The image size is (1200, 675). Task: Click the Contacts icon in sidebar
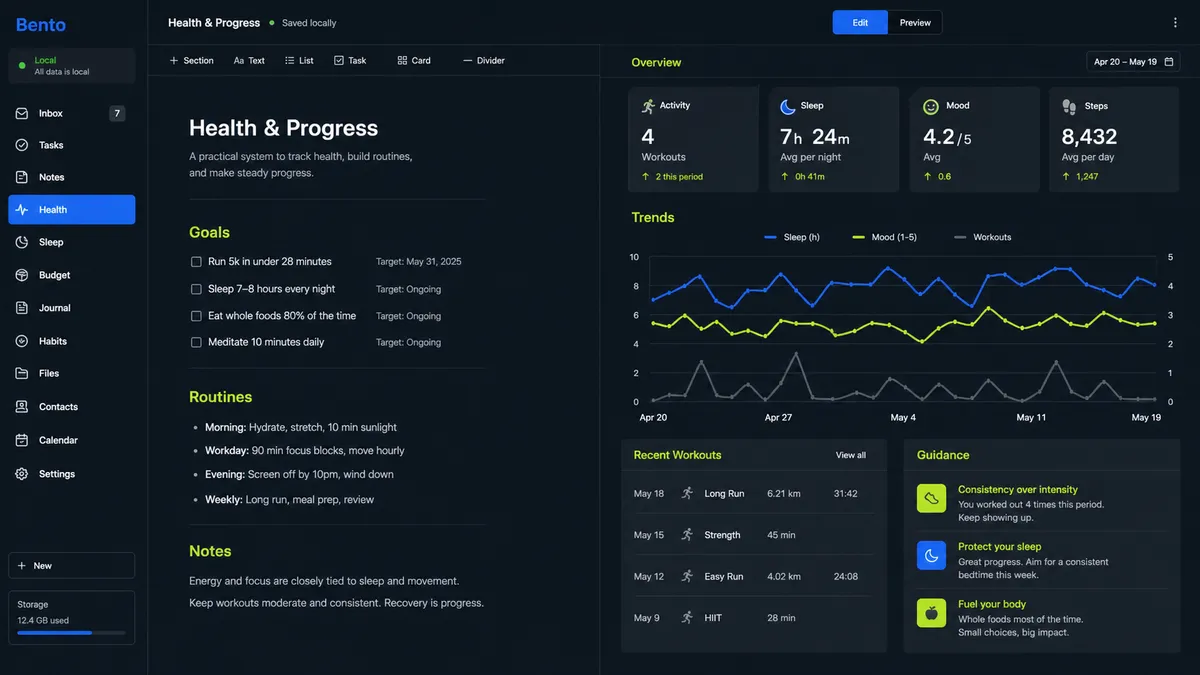click(x=22, y=407)
